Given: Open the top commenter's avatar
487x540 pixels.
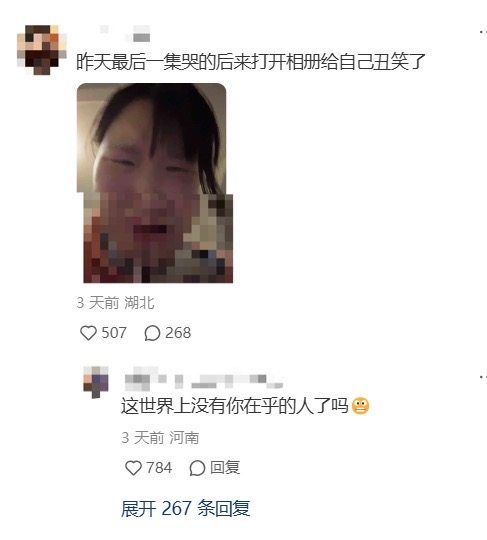Looking at the screenshot, I should point(42,50).
